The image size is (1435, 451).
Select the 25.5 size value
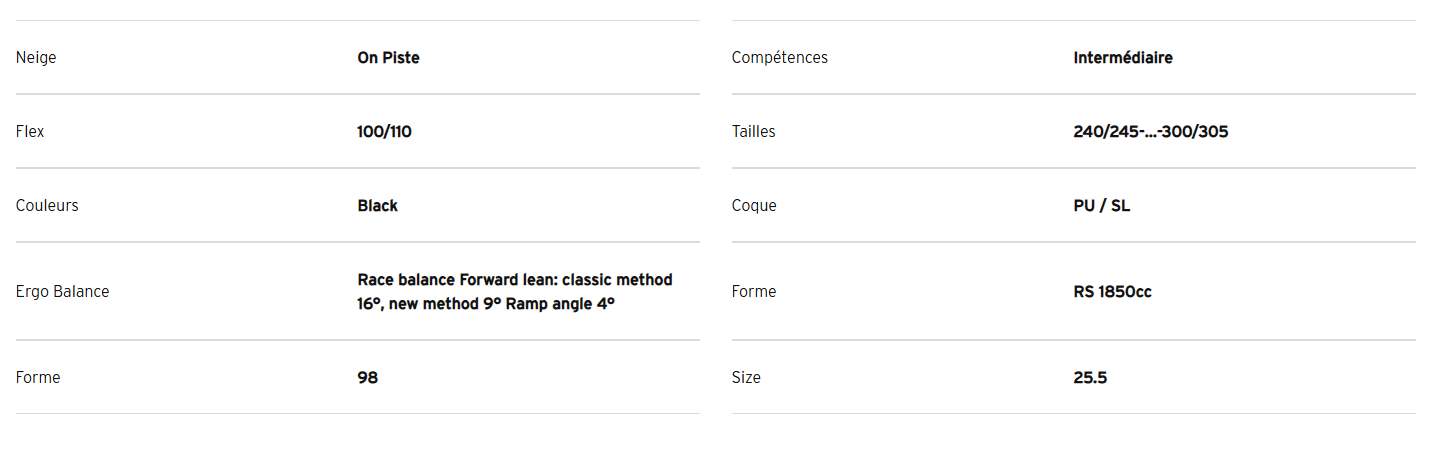[x=1090, y=378]
